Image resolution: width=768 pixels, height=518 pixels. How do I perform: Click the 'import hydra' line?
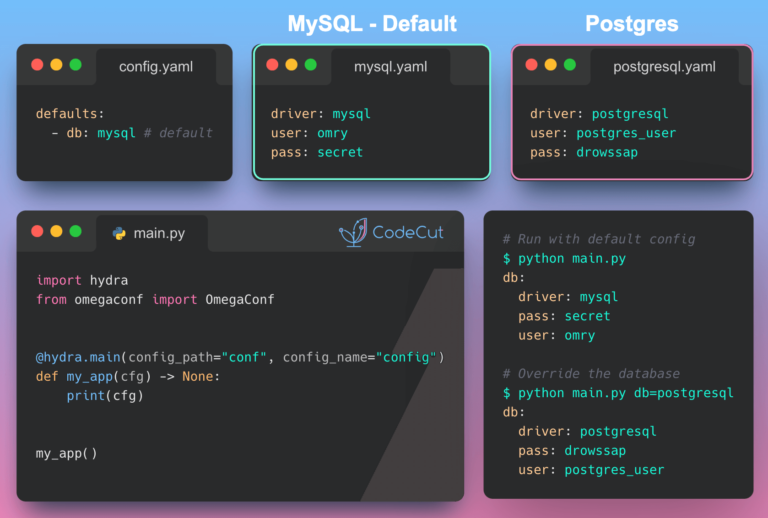[x=82, y=280]
